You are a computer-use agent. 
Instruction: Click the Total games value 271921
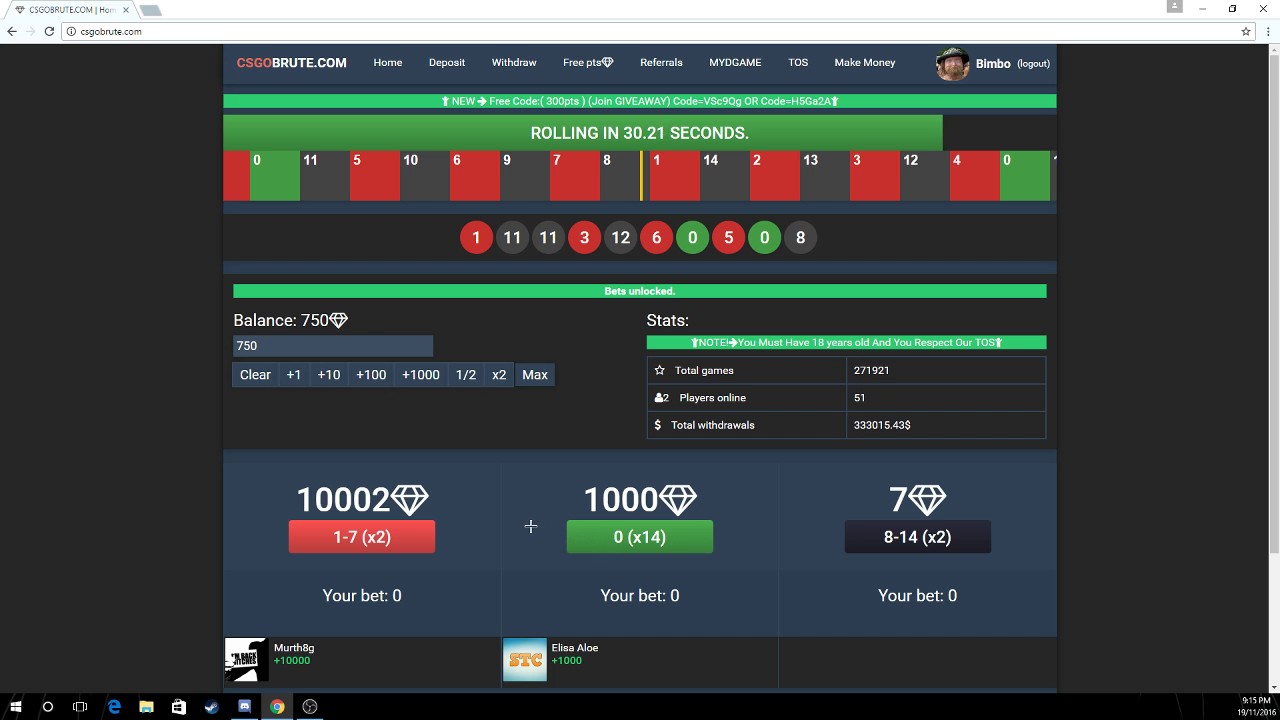coord(871,370)
